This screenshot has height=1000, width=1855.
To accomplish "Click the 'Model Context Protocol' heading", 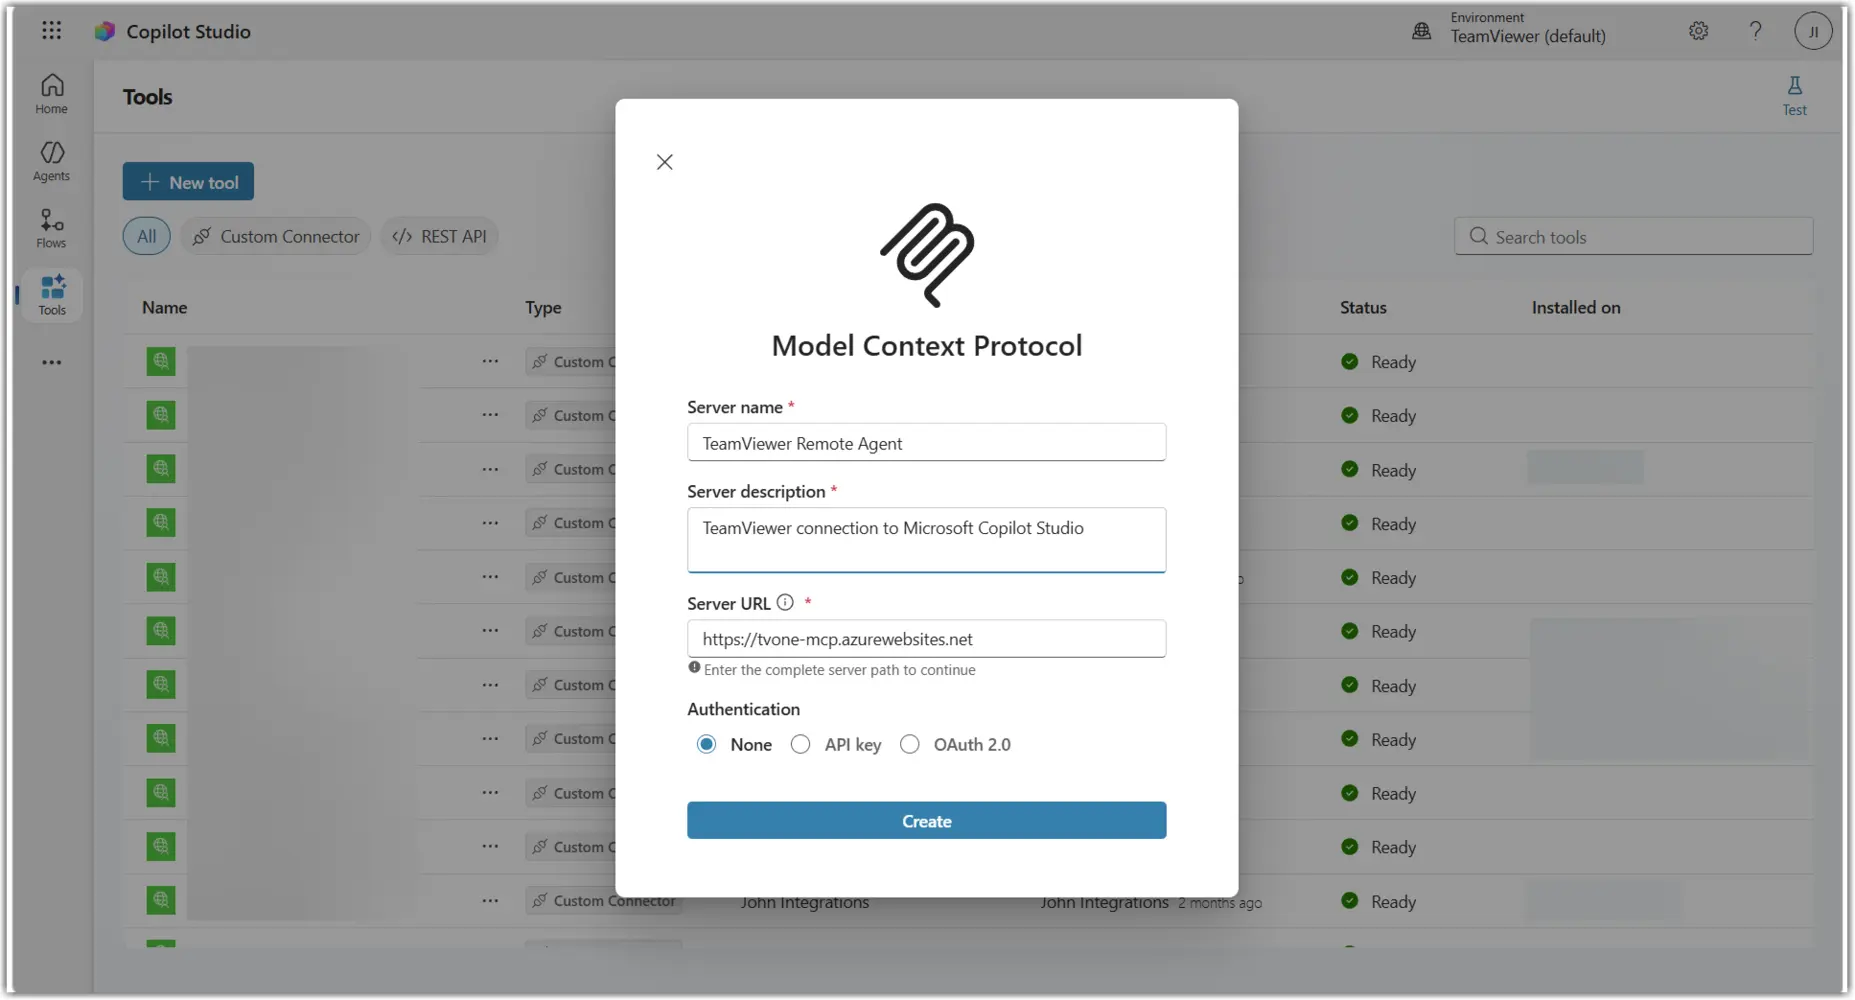I will pyautogui.click(x=926, y=345).
